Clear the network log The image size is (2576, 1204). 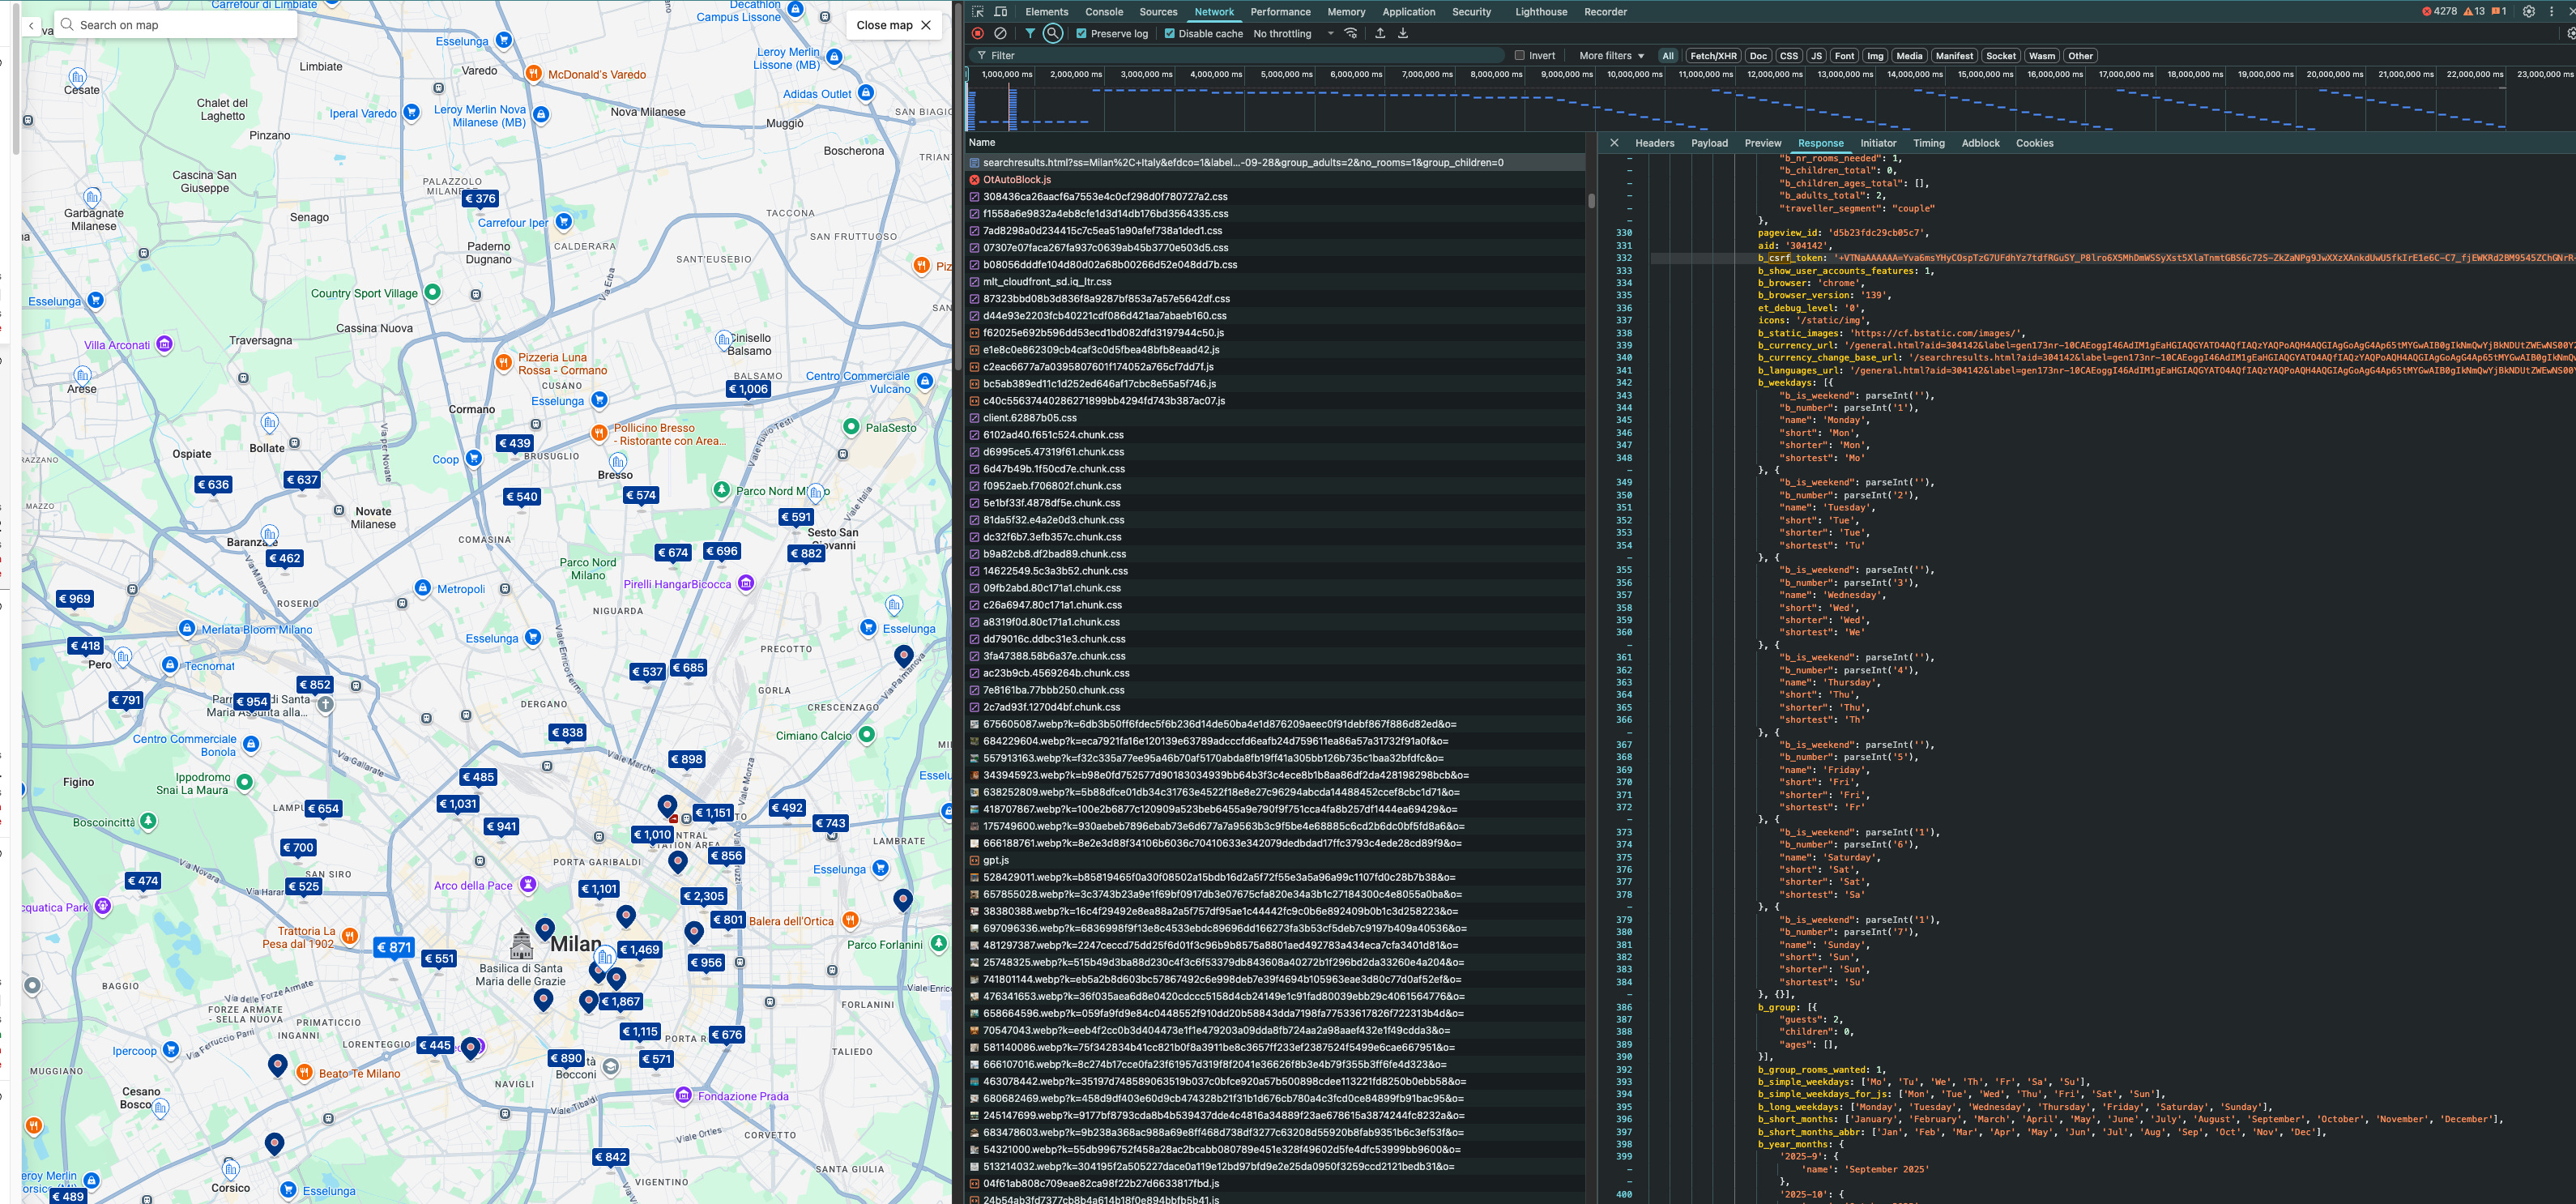click(1000, 33)
